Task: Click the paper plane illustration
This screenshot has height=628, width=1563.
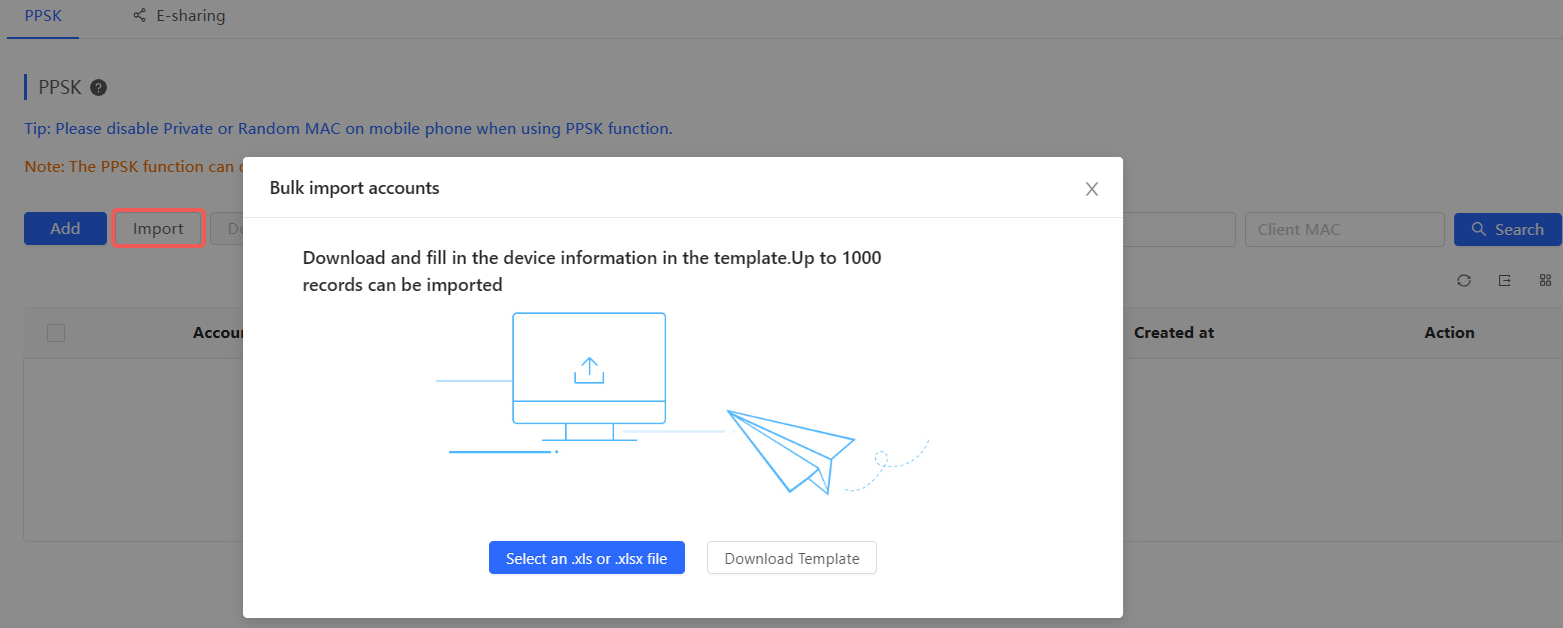Action: pyautogui.click(x=789, y=449)
